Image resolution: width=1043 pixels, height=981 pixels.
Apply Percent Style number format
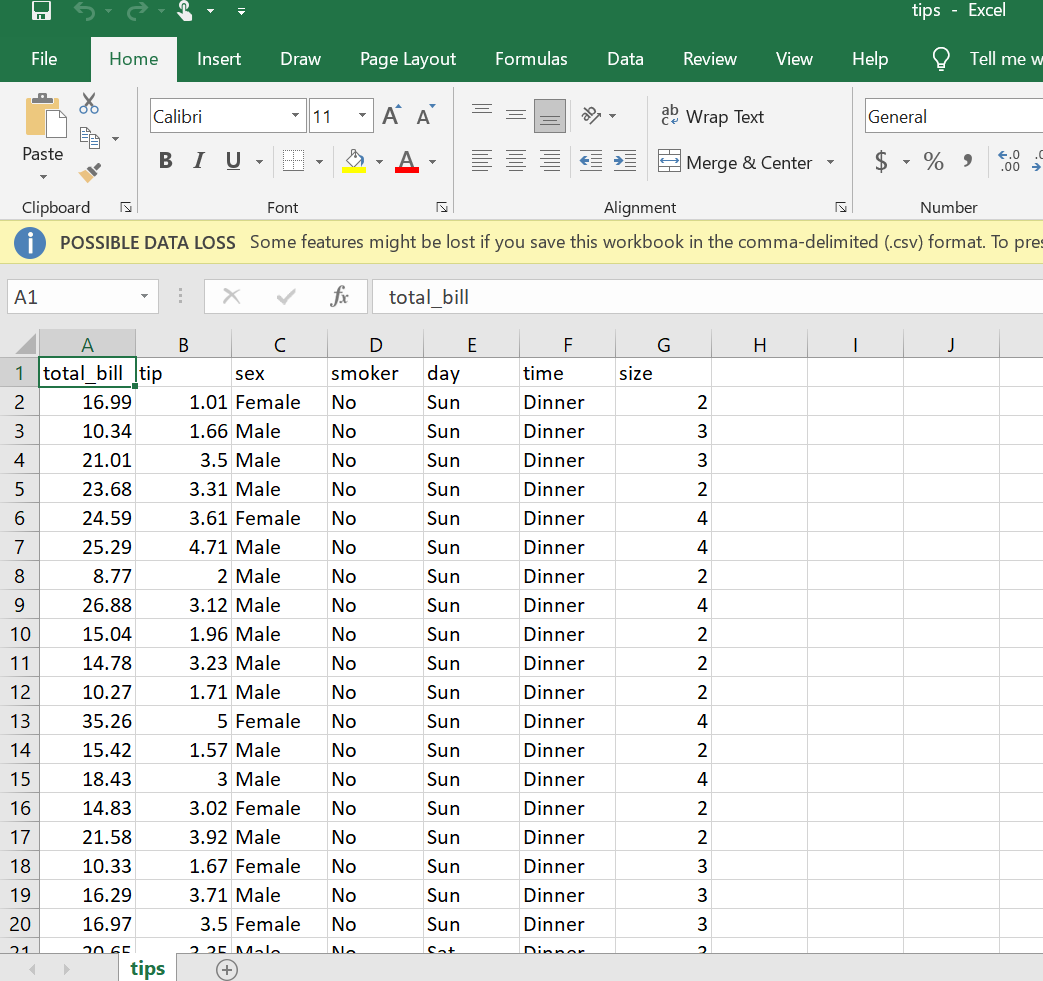[933, 161]
